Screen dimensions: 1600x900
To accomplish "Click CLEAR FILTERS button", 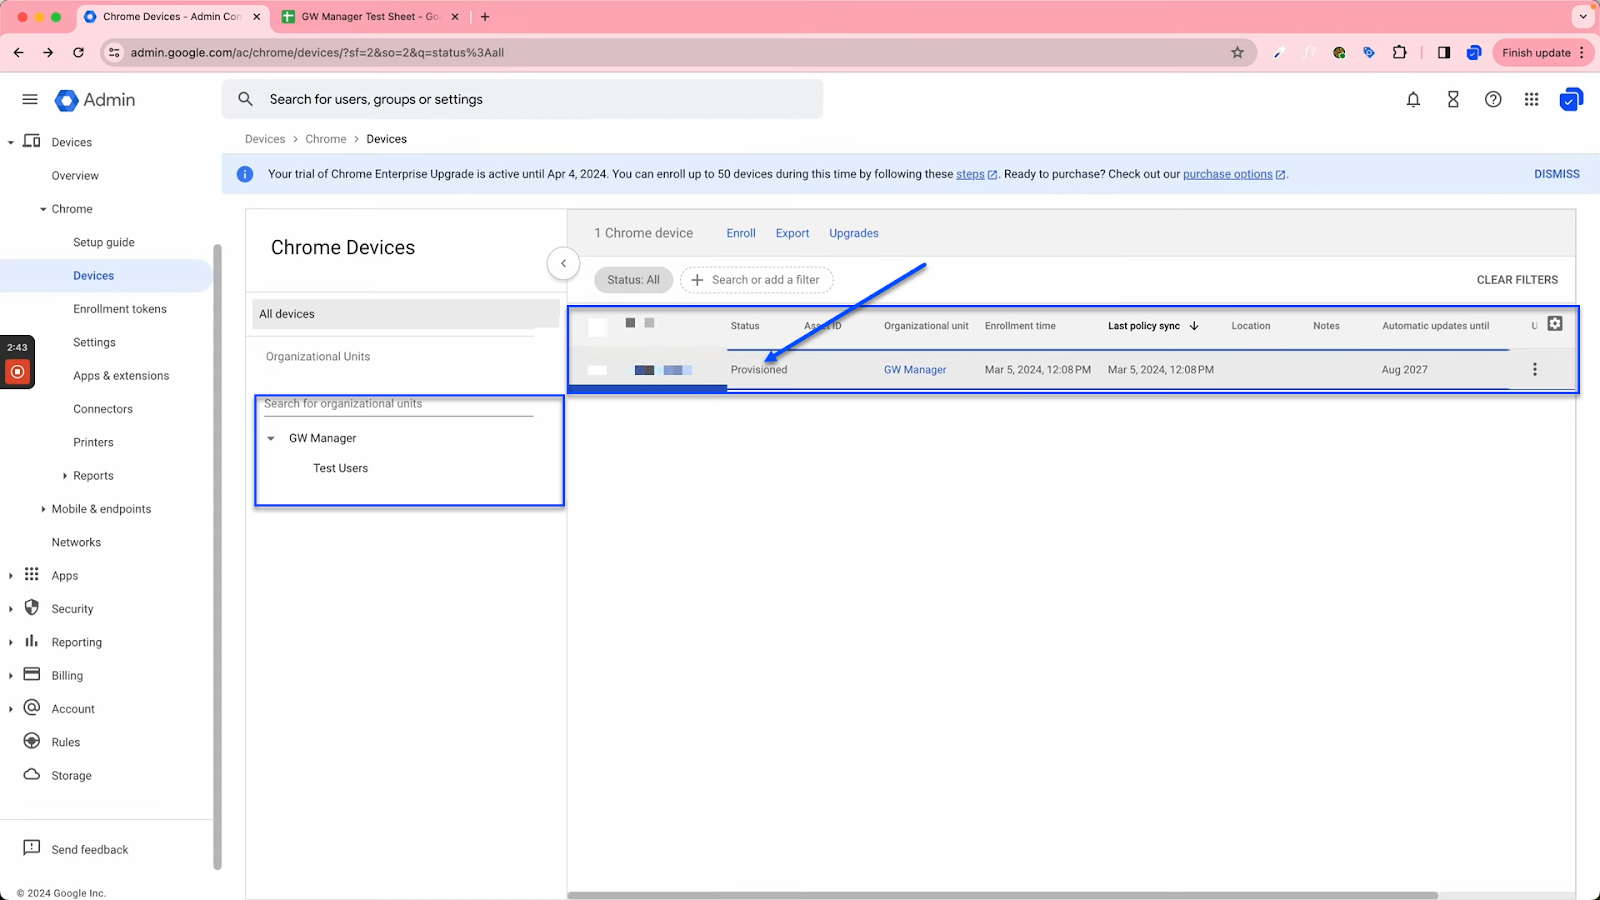I will (1517, 280).
